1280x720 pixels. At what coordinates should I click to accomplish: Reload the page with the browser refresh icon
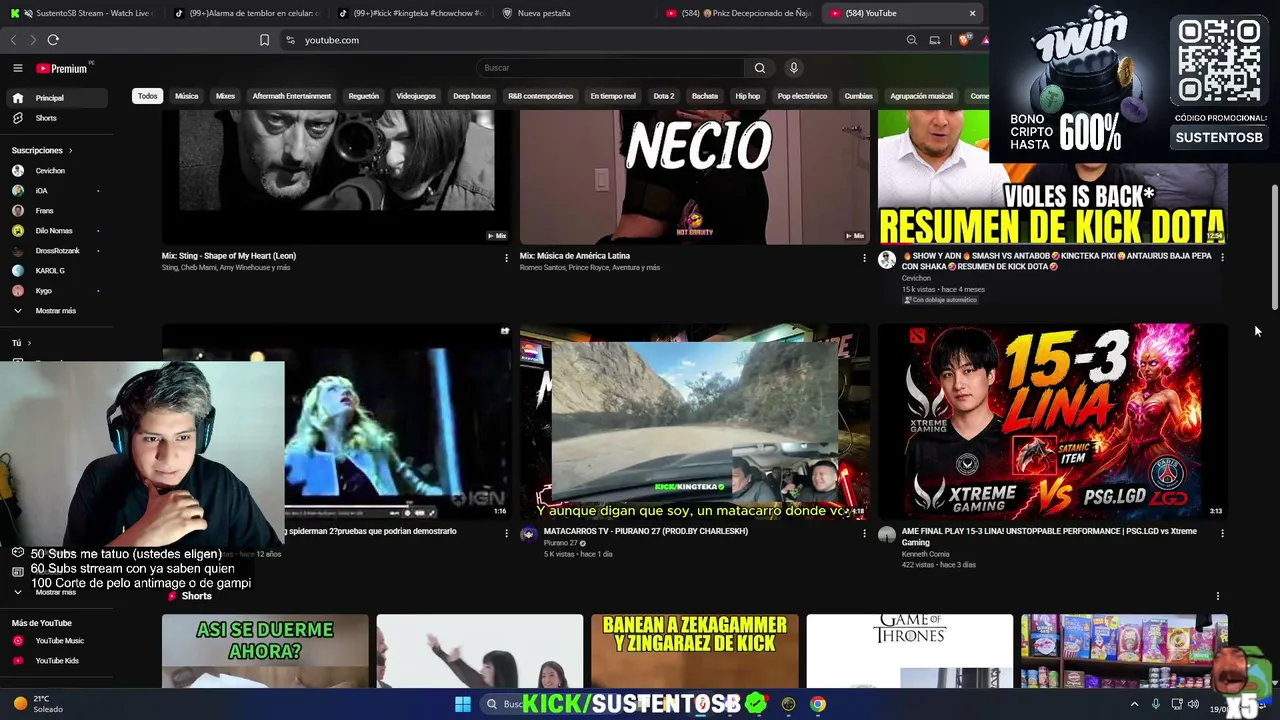click(x=53, y=40)
